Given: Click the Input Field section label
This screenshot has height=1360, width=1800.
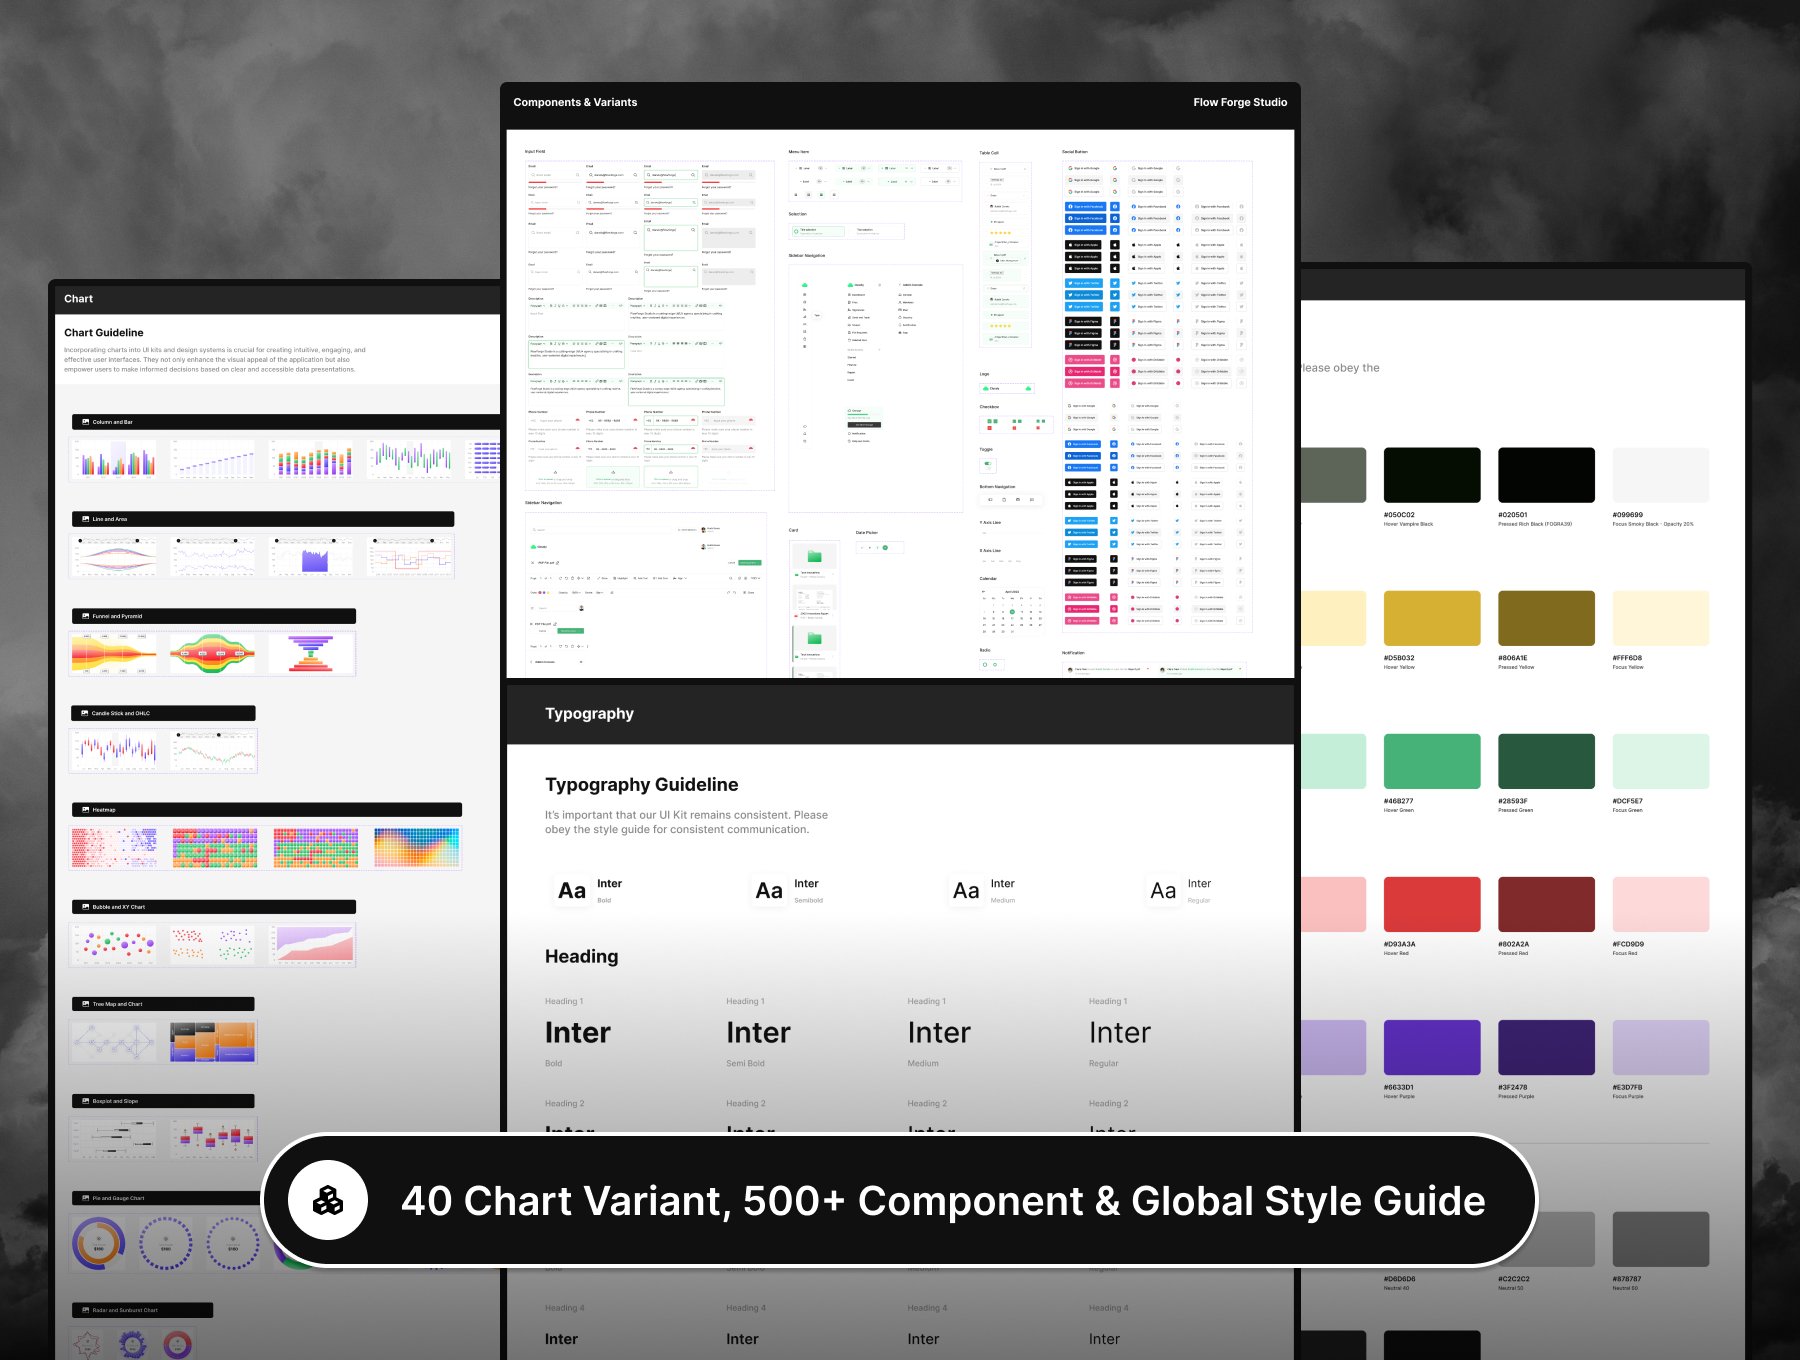Looking at the screenshot, I should click(535, 152).
